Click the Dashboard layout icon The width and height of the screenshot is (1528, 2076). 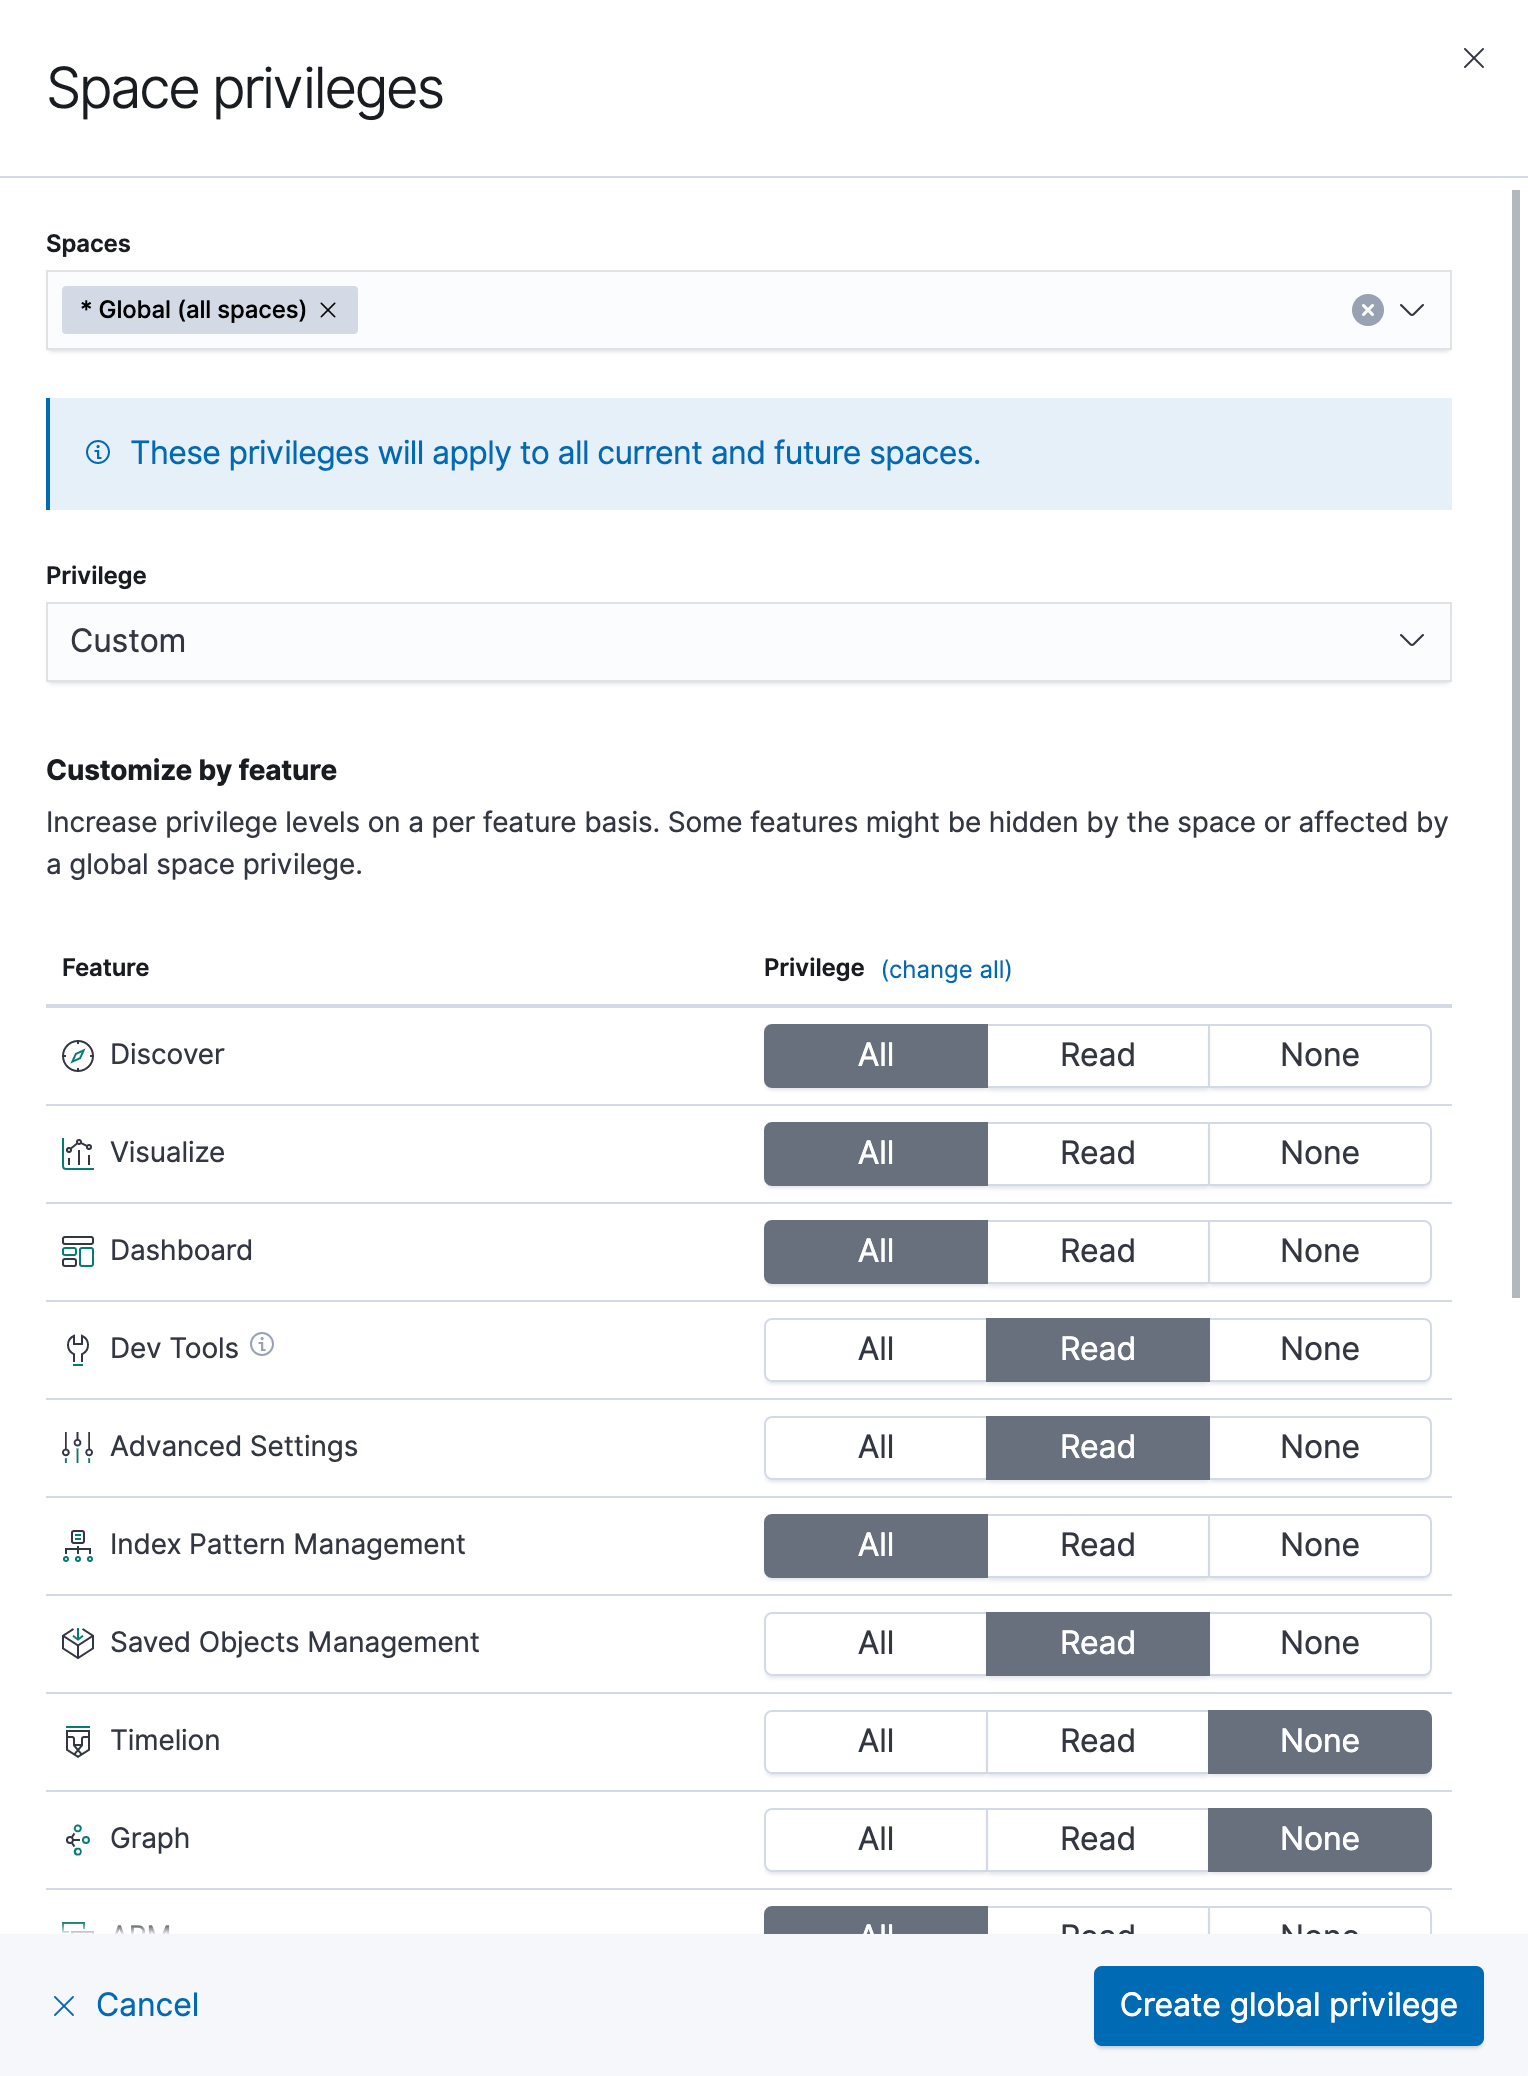(78, 1251)
